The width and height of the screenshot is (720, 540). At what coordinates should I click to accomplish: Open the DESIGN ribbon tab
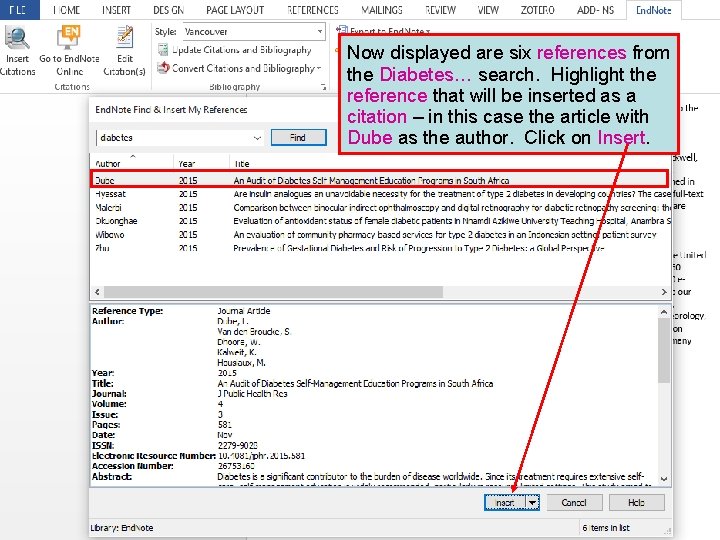pyautogui.click(x=169, y=10)
